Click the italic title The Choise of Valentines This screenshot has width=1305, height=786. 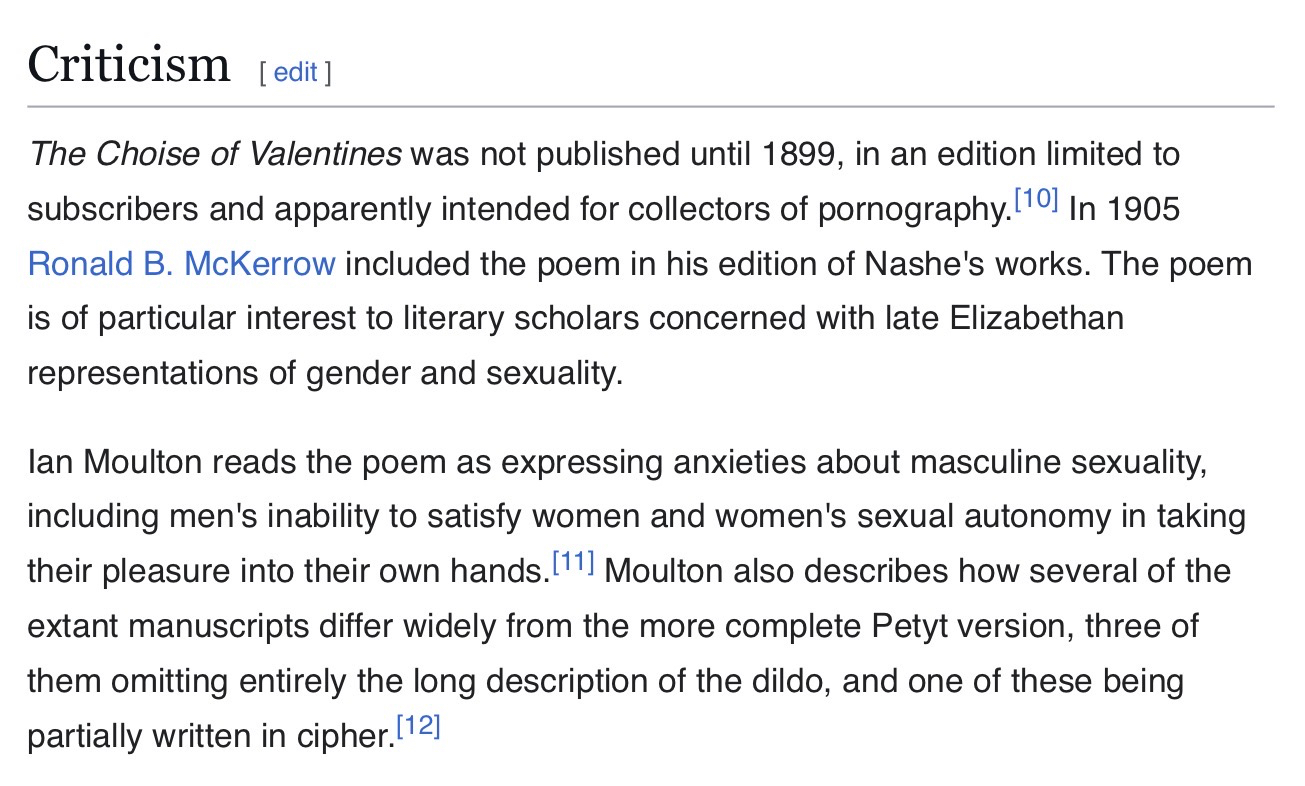(x=215, y=154)
